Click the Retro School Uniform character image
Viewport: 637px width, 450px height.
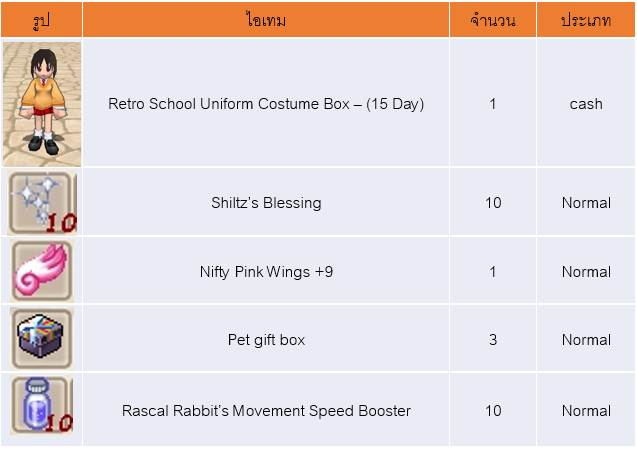41,103
